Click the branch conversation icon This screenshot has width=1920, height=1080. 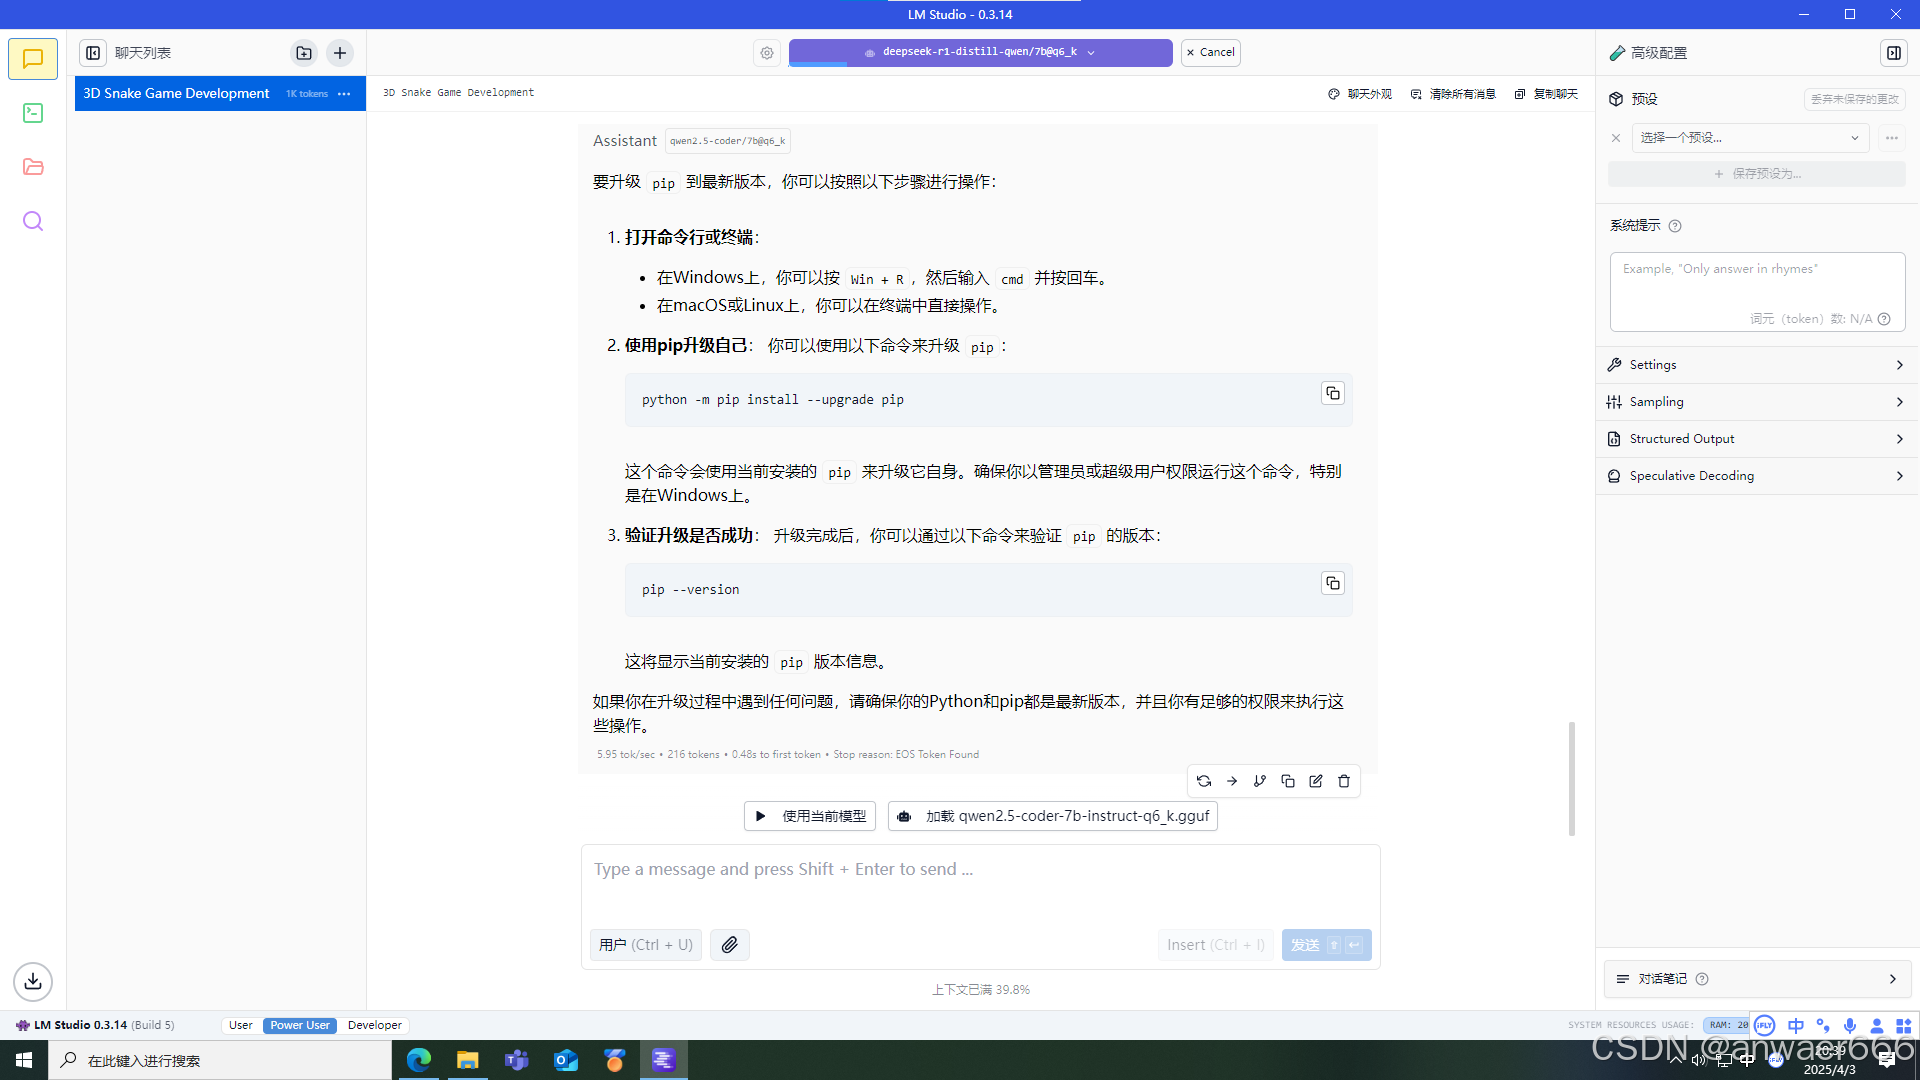1260,781
